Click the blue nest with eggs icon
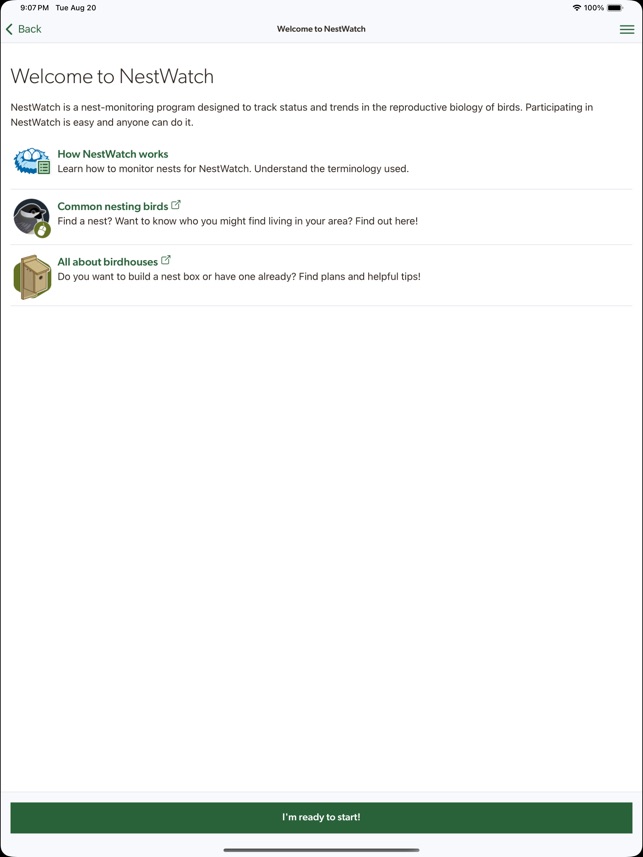Image resolution: width=643 pixels, height=857 pixels. (32, 161)
